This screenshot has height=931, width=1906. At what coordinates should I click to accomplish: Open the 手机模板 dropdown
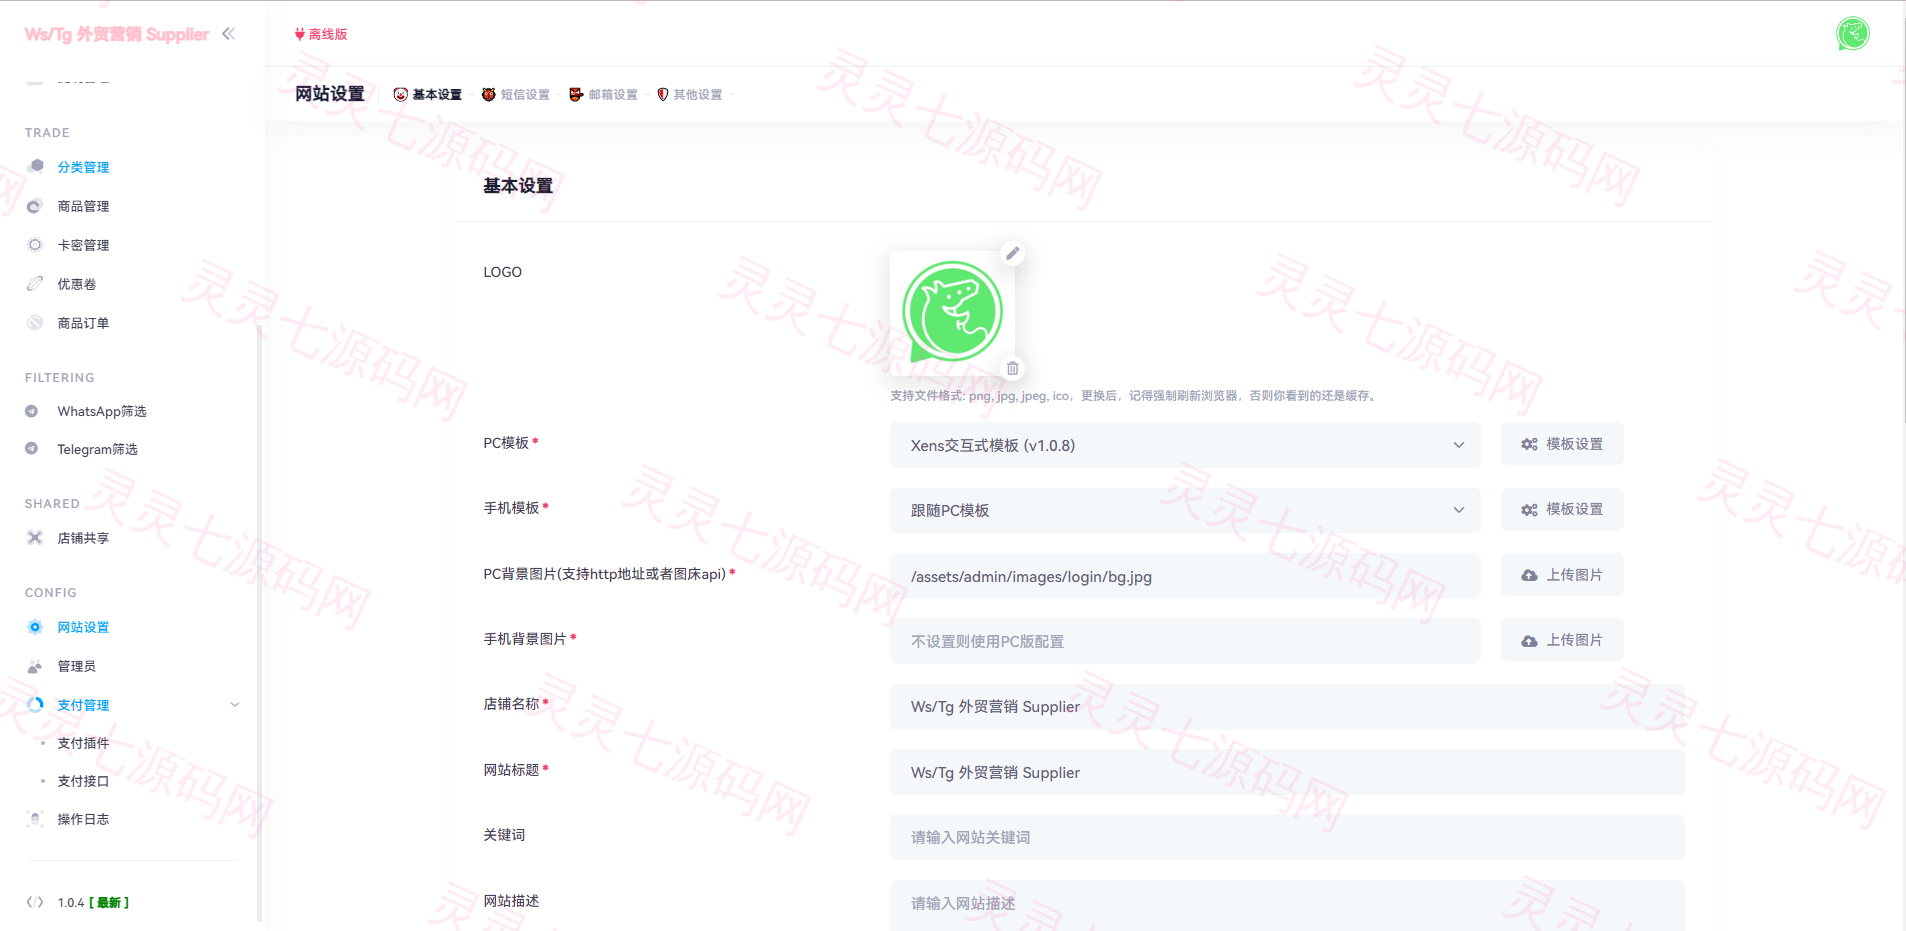(x=1185, y=510)
